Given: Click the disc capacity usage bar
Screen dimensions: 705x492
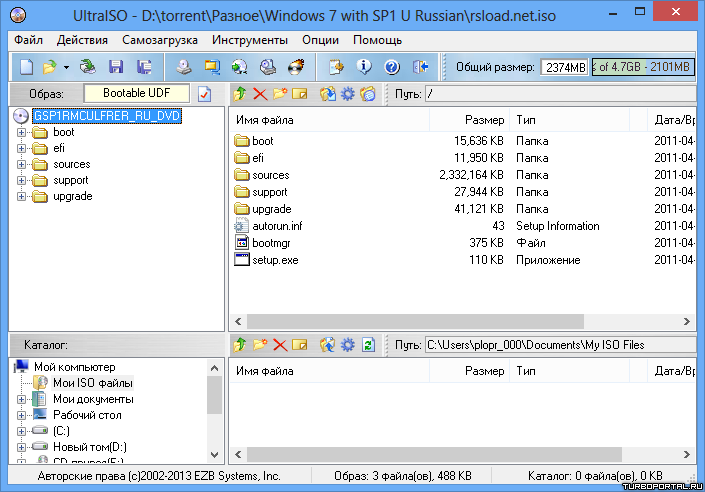Looking at the screenshot, I should pos(642,67).
